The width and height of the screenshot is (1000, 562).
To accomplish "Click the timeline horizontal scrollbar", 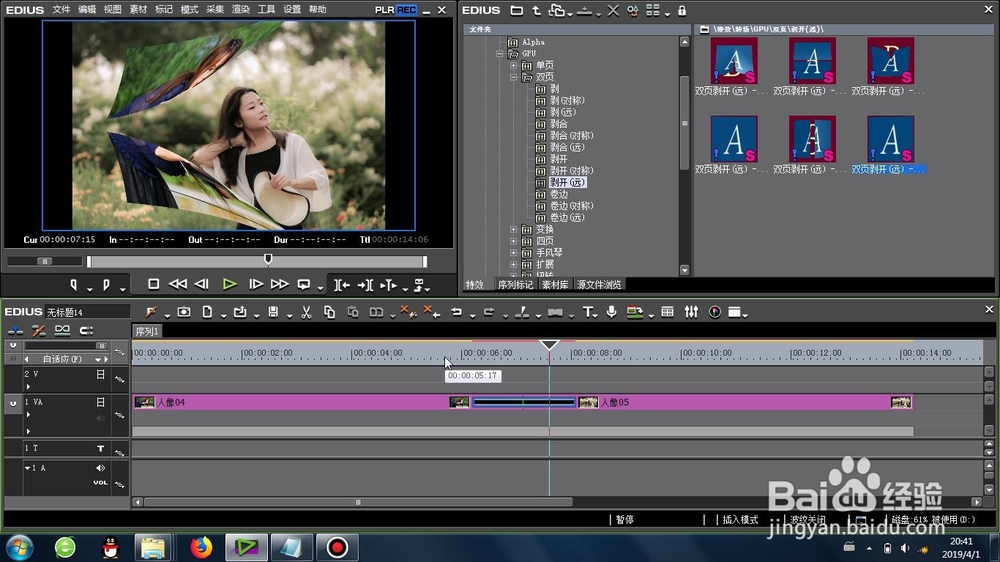I will [x=358, y=502].
